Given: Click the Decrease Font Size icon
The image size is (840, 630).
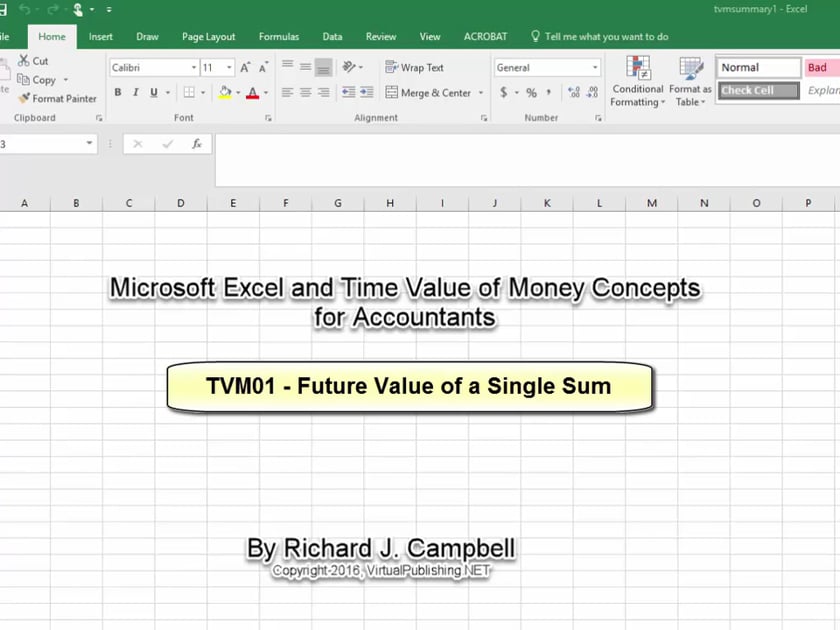Looking at the screenshot, I should pos(263,68).
